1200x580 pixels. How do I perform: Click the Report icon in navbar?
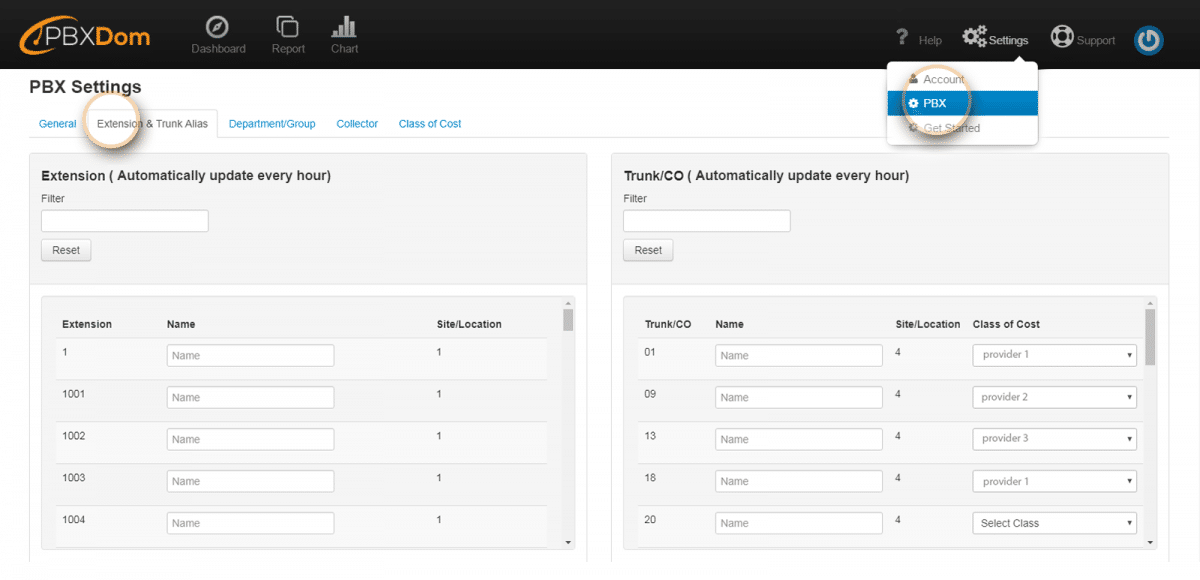[x=288, y=27]
